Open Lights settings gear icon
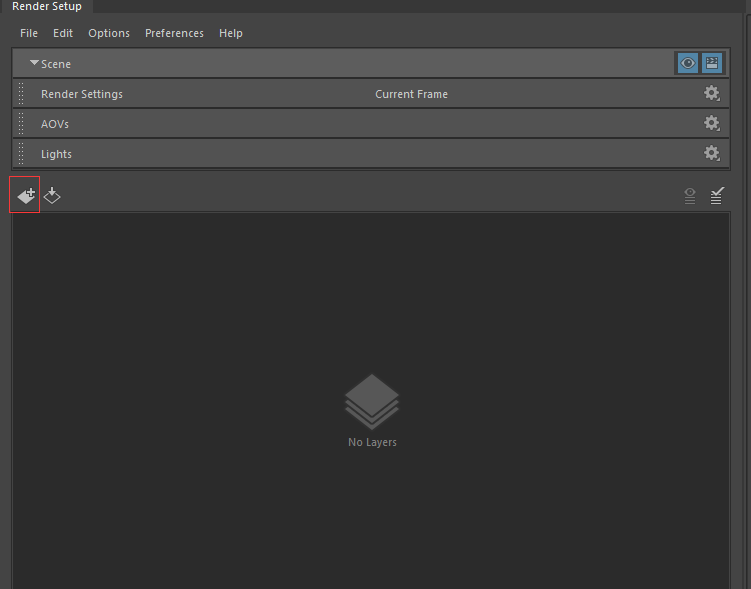Viewport: 751px width, 589px height. 711,154
